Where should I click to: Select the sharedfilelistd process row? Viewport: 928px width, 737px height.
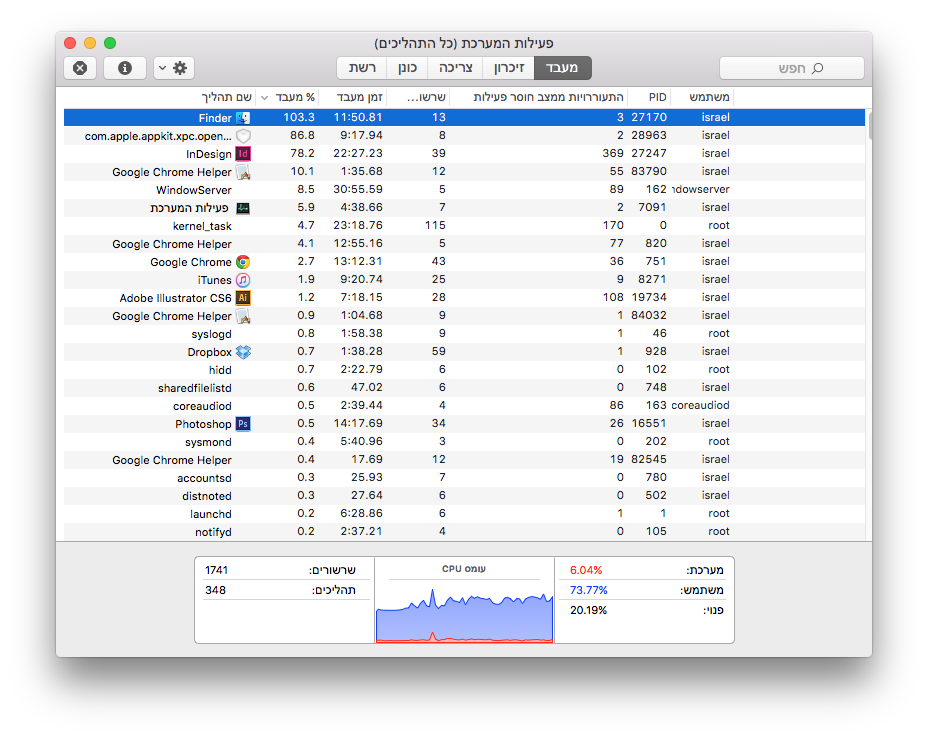(x=464, y=388)
